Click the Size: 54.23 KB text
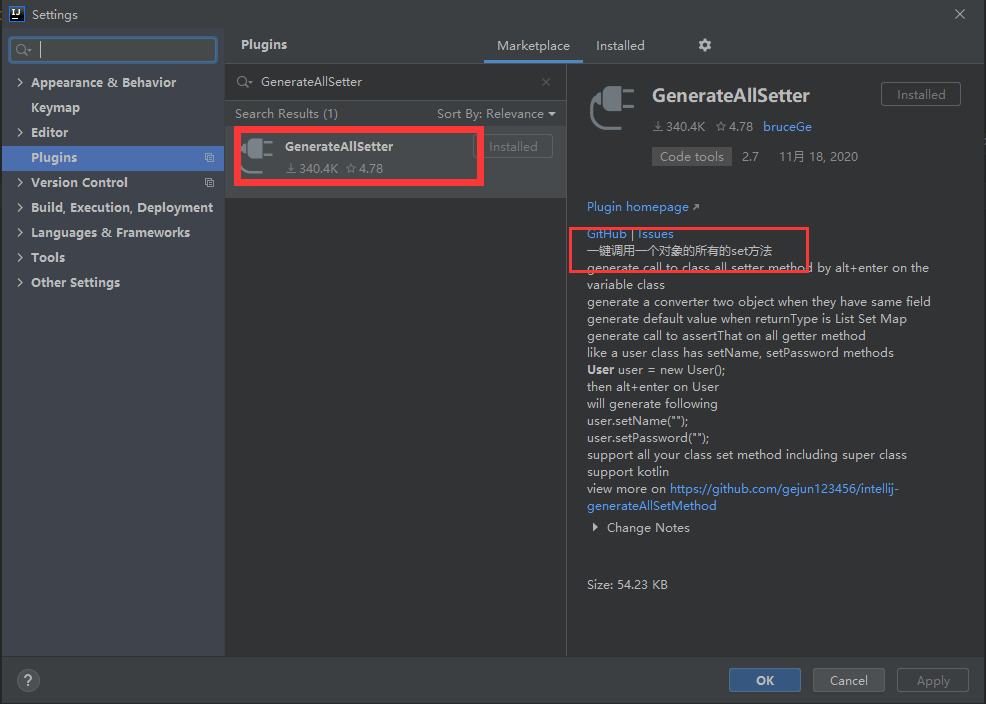Image resolution: width=986 pixels, height=704 pixels. pos(627,585)
